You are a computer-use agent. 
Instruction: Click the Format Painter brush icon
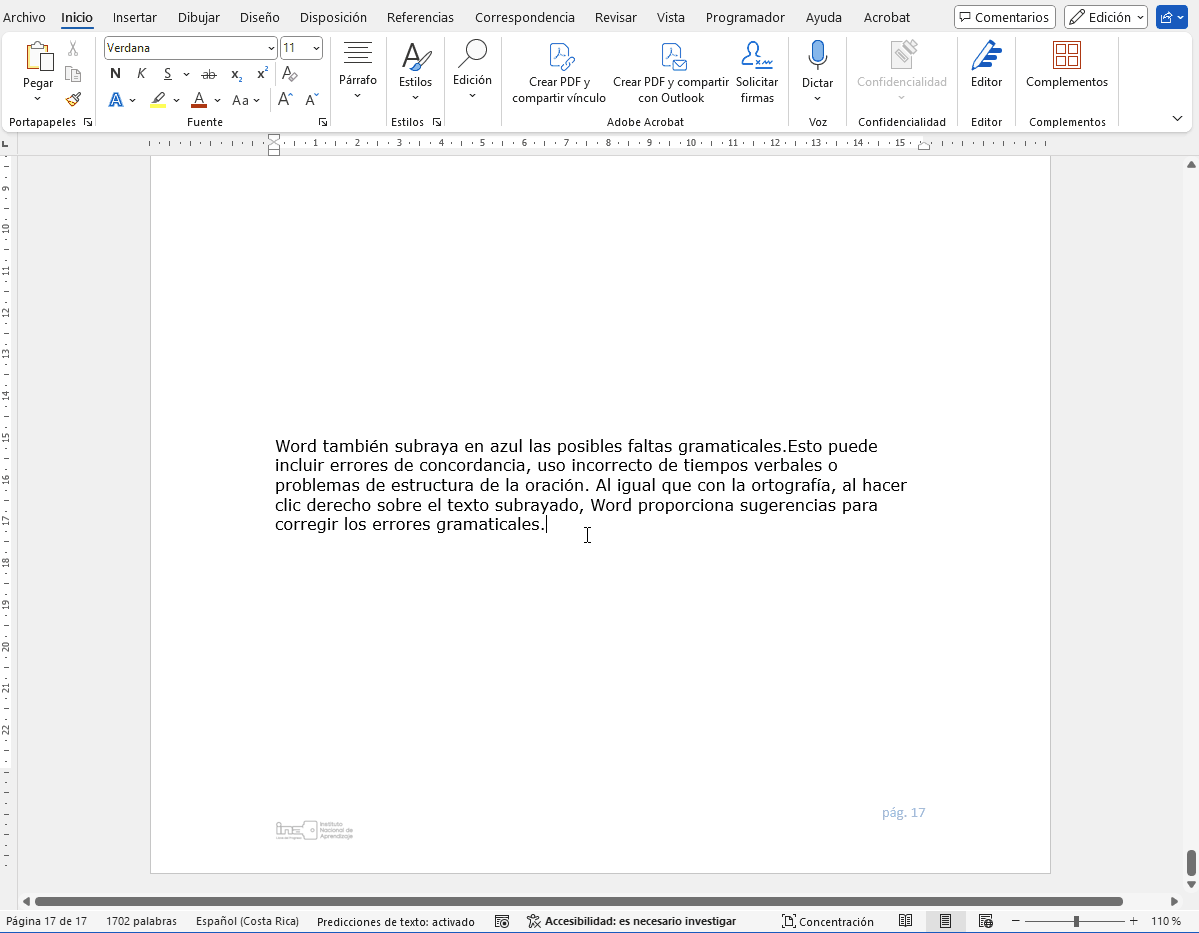(x=73, y=100)
